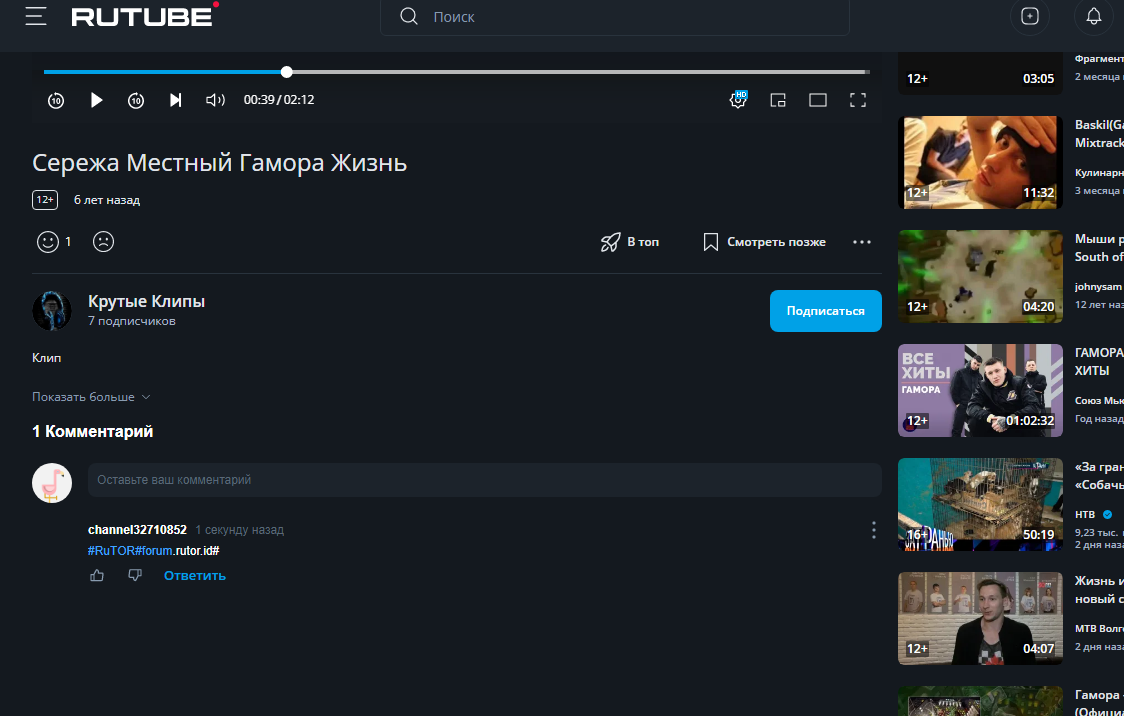Open НТВ channel name in sidebar

pyautogui.click(x=1085, y=515)
